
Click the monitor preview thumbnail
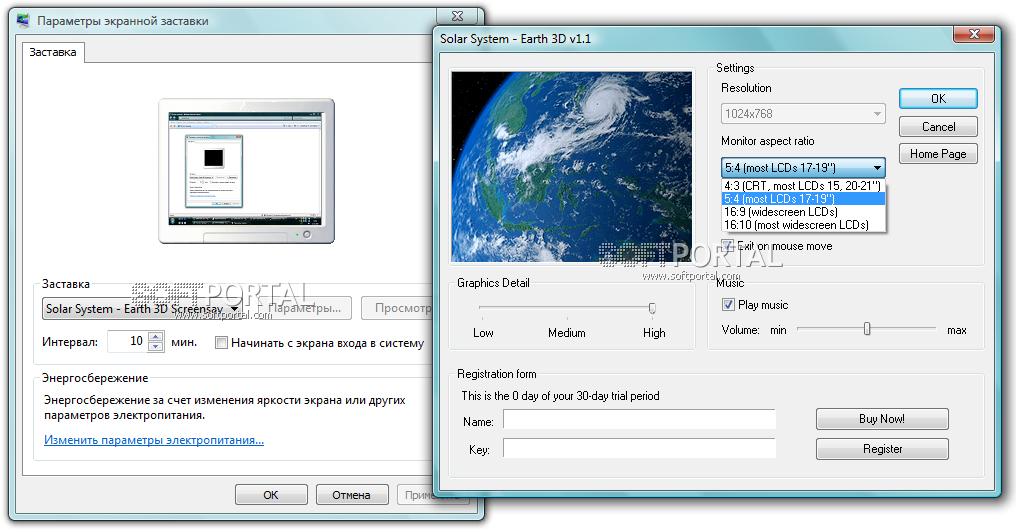pos(247,170)
